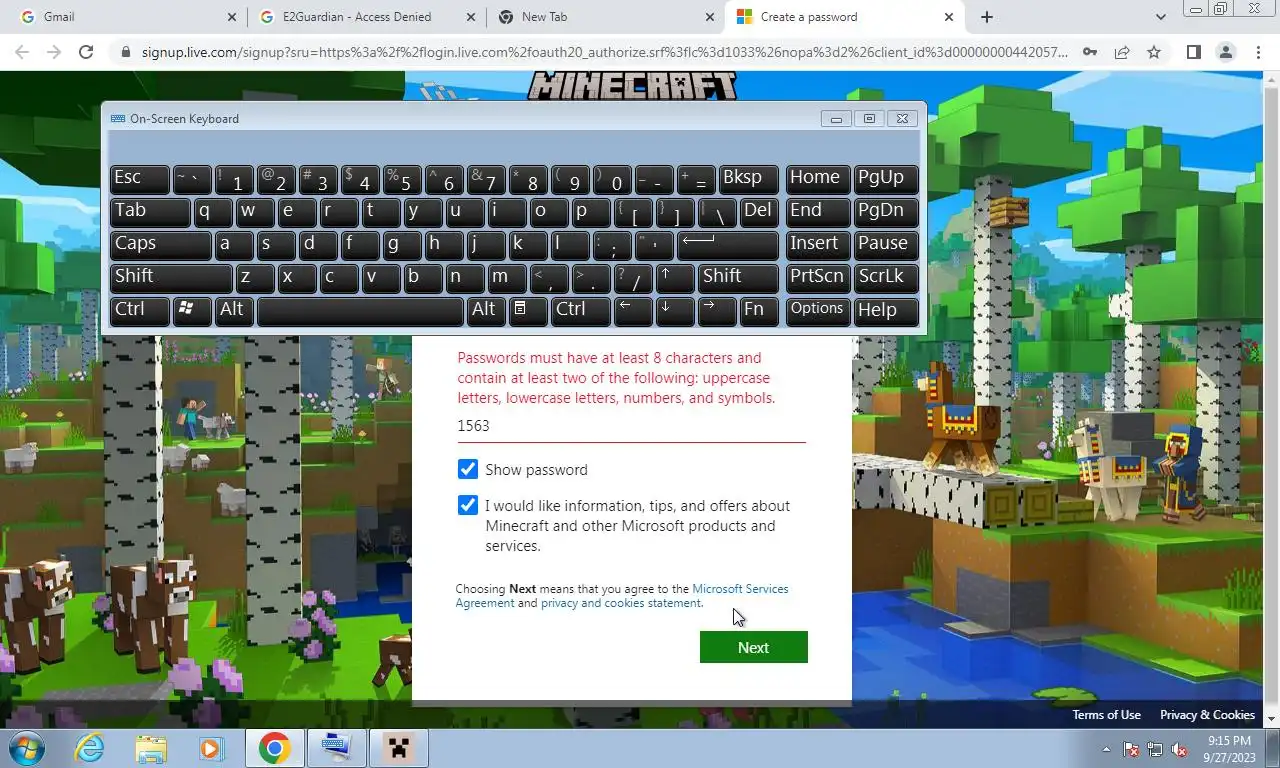Click the volume speaker tray icon

pos(1179,749)
